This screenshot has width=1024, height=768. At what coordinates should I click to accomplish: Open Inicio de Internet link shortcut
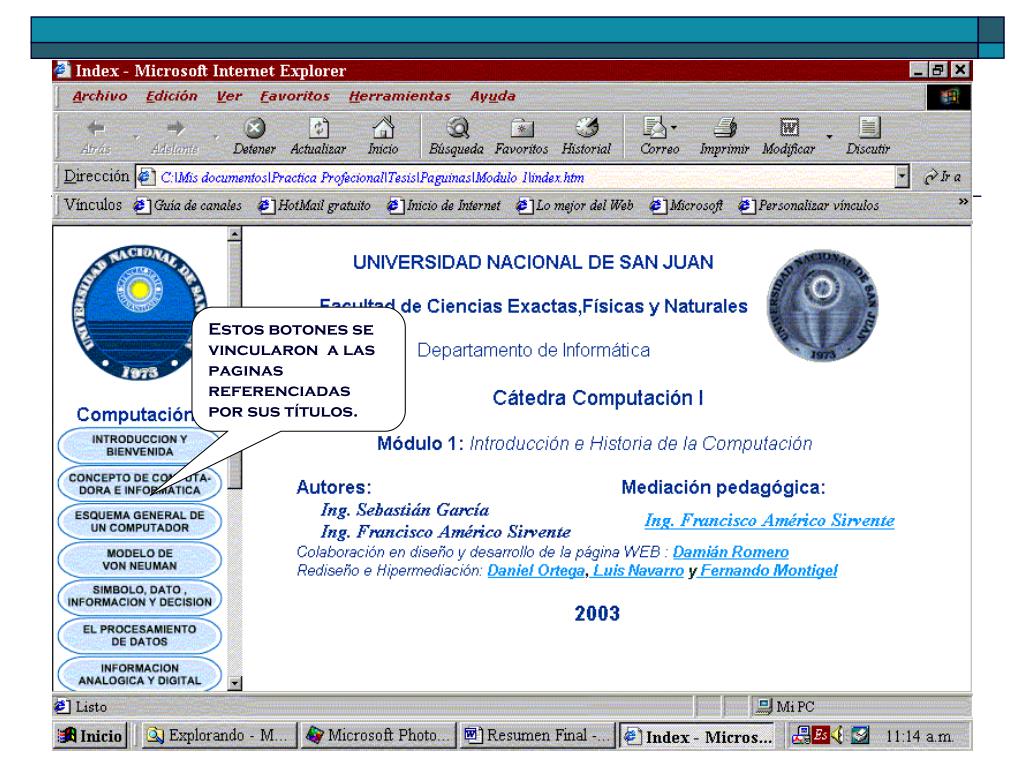click(444, 205)
